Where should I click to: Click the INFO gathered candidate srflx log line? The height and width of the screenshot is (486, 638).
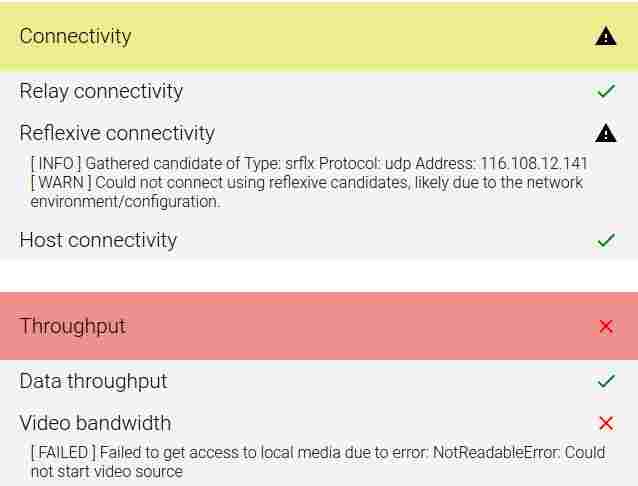pyautogui.click(x=309, y=163)
